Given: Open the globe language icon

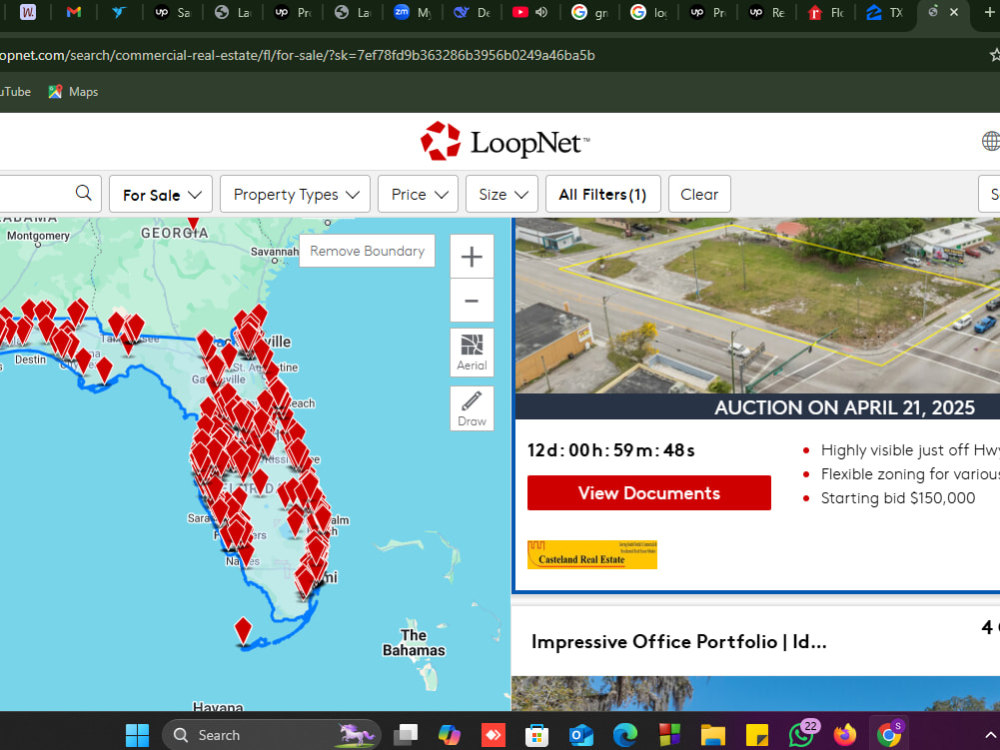Looking at the screenshot, I should (x=990, y=141).
